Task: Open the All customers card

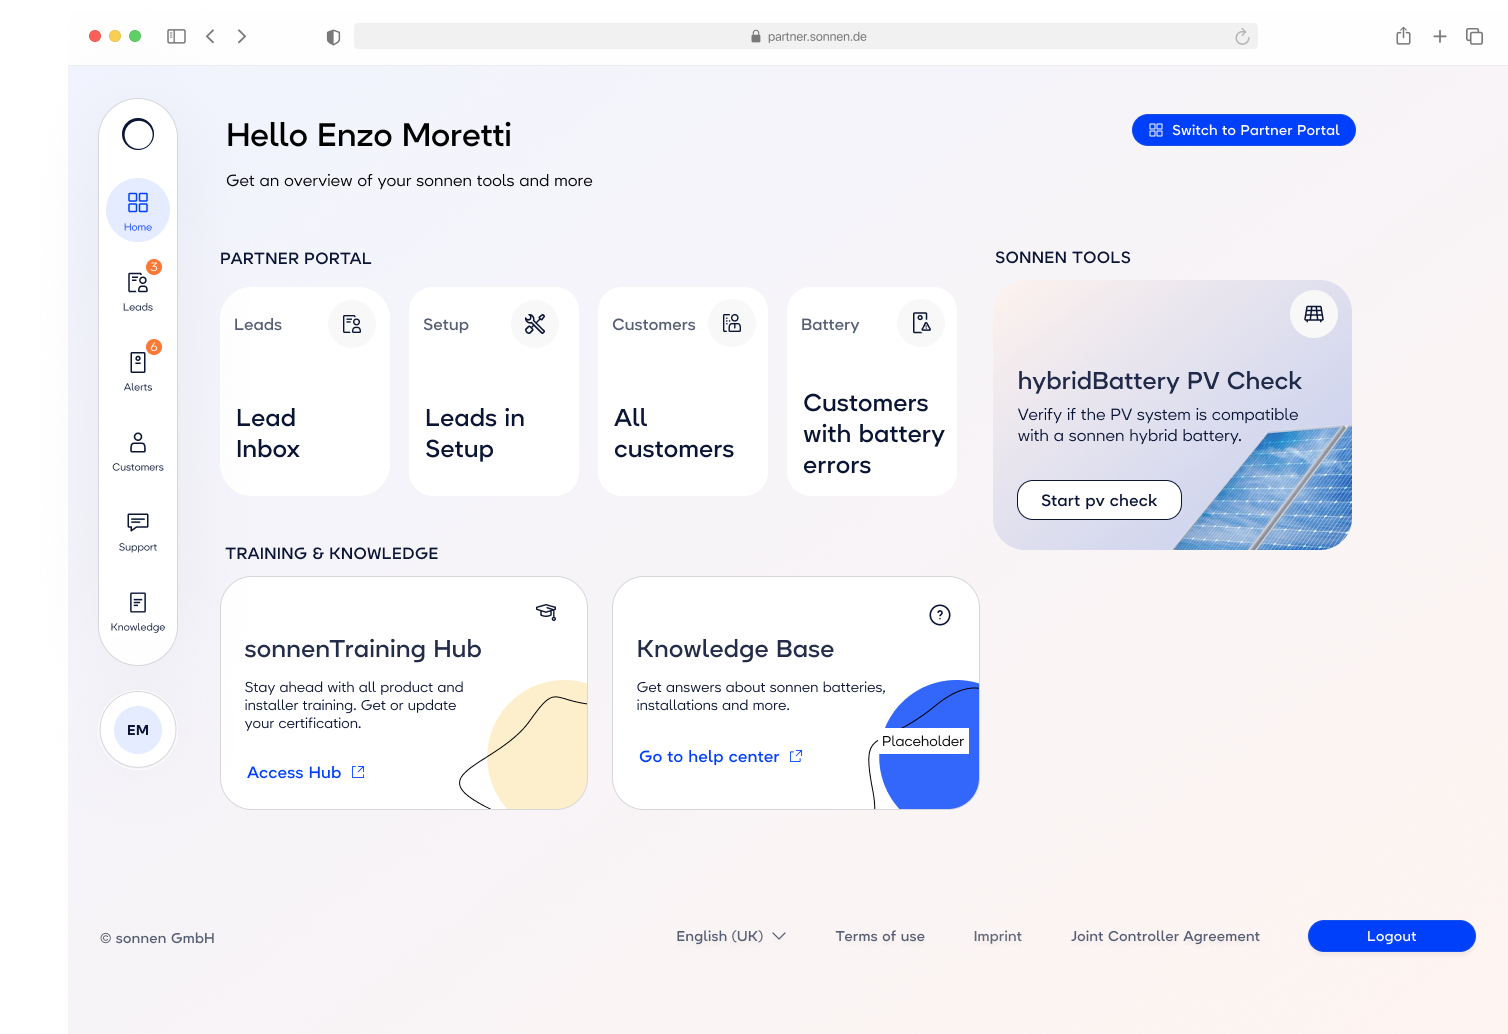Action: click(x=683, y=391)
